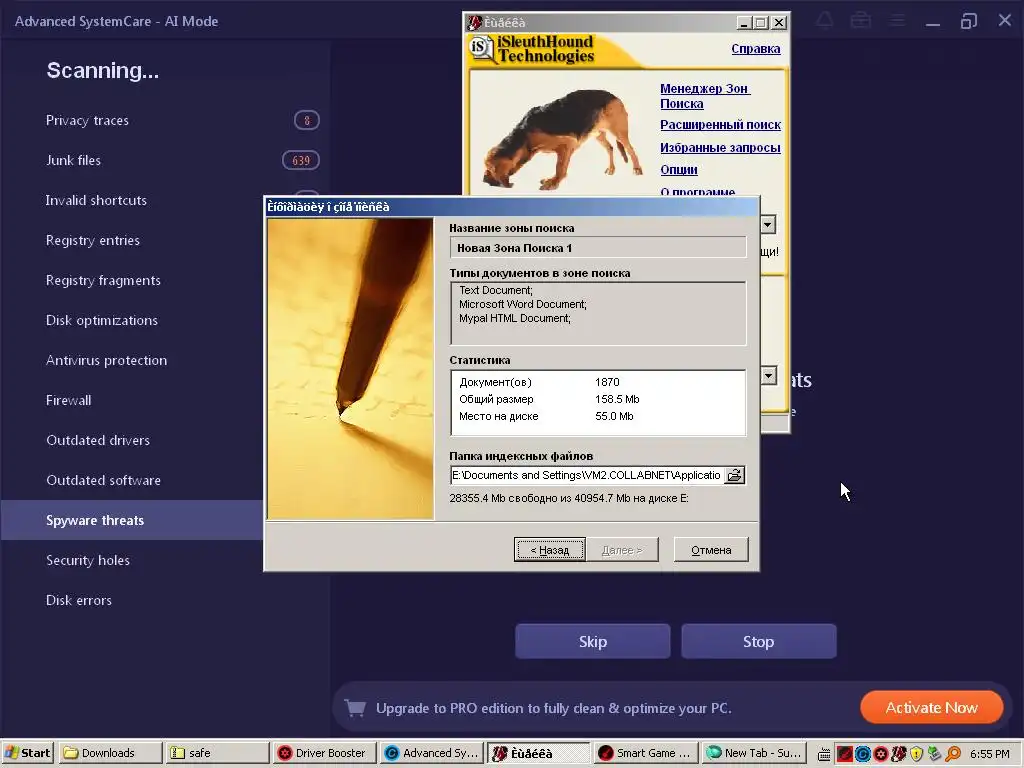
Task: Open the Опции options link
Action: pos(679,170)
